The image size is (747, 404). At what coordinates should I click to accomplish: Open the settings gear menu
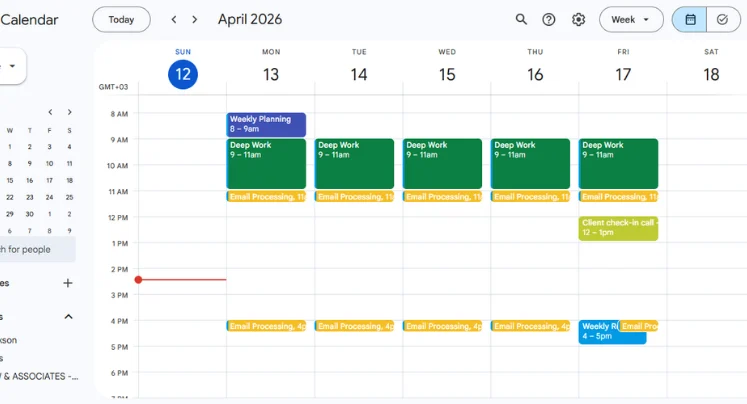578,20
